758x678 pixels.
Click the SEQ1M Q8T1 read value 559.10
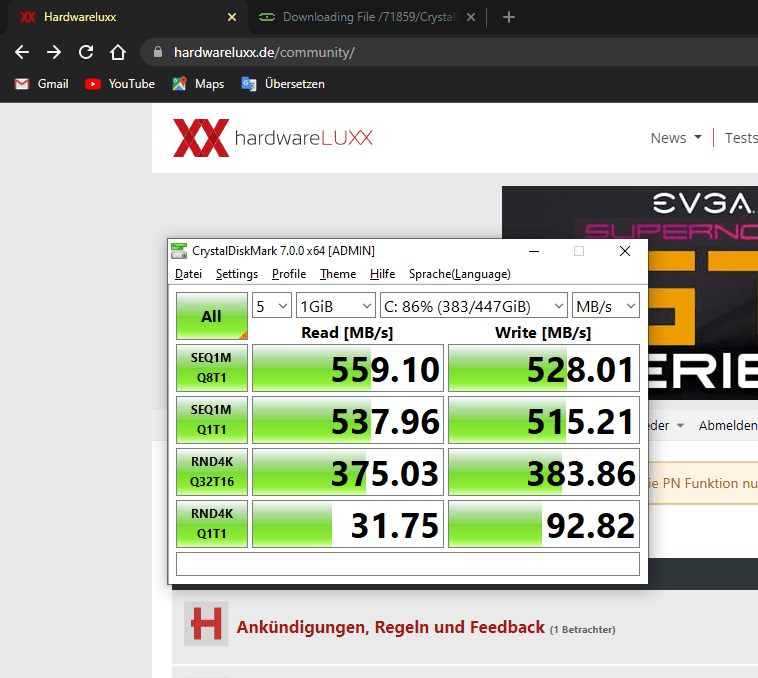(348, 368)
